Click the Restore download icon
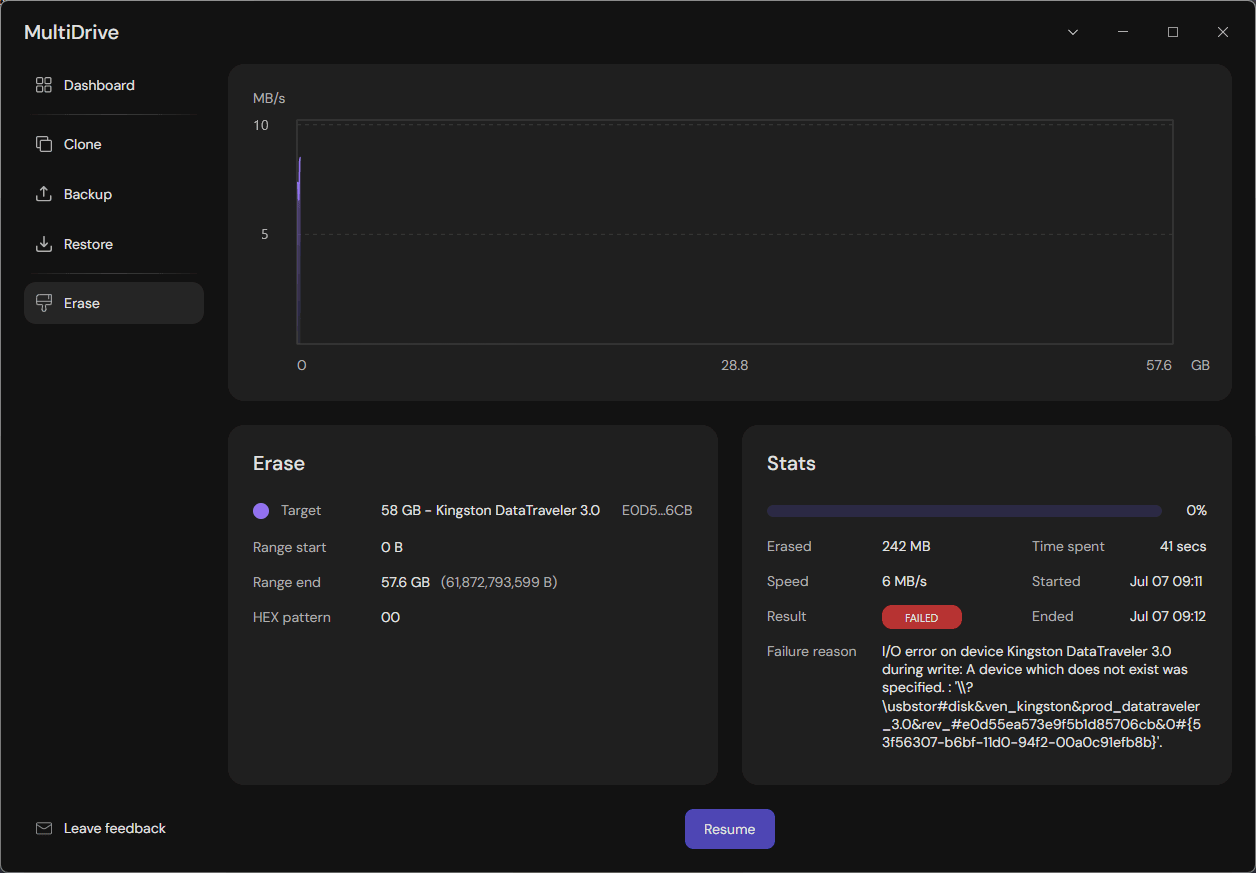Image resolution: width=1256 pixels, height=873 pixels. click(x=43, y=244)
